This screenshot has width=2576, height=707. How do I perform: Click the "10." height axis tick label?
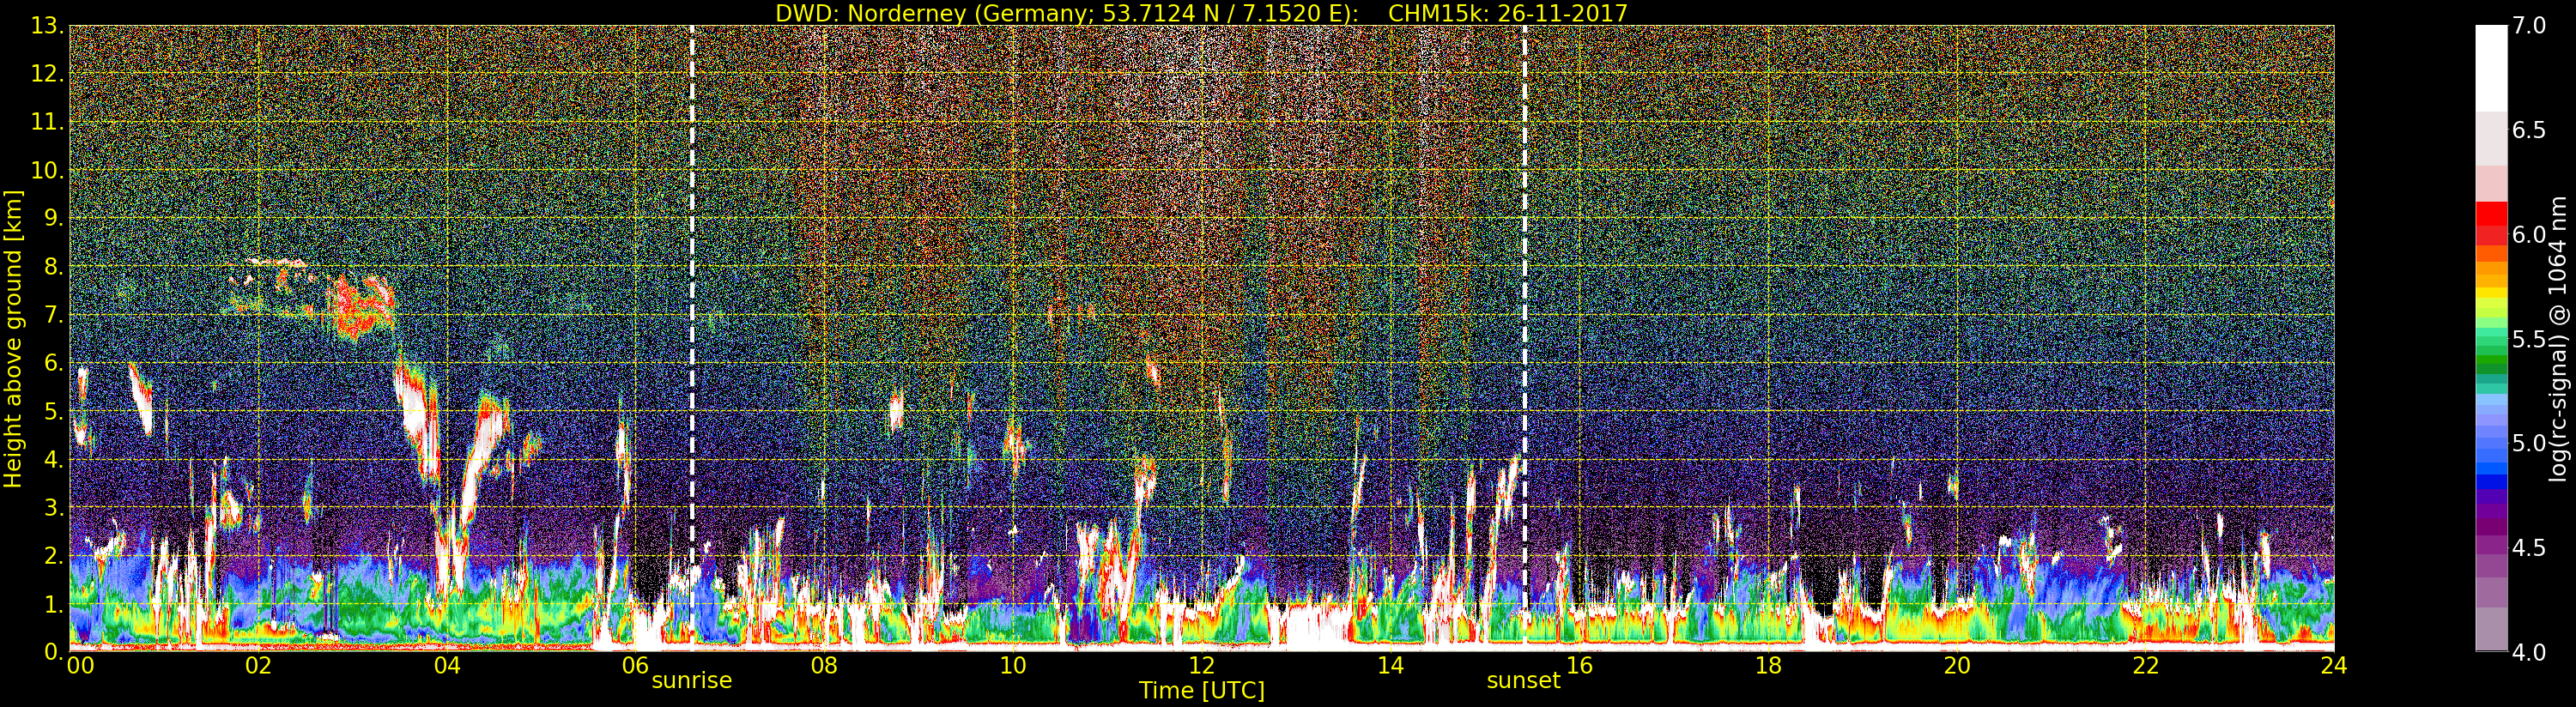click(47, 170)
